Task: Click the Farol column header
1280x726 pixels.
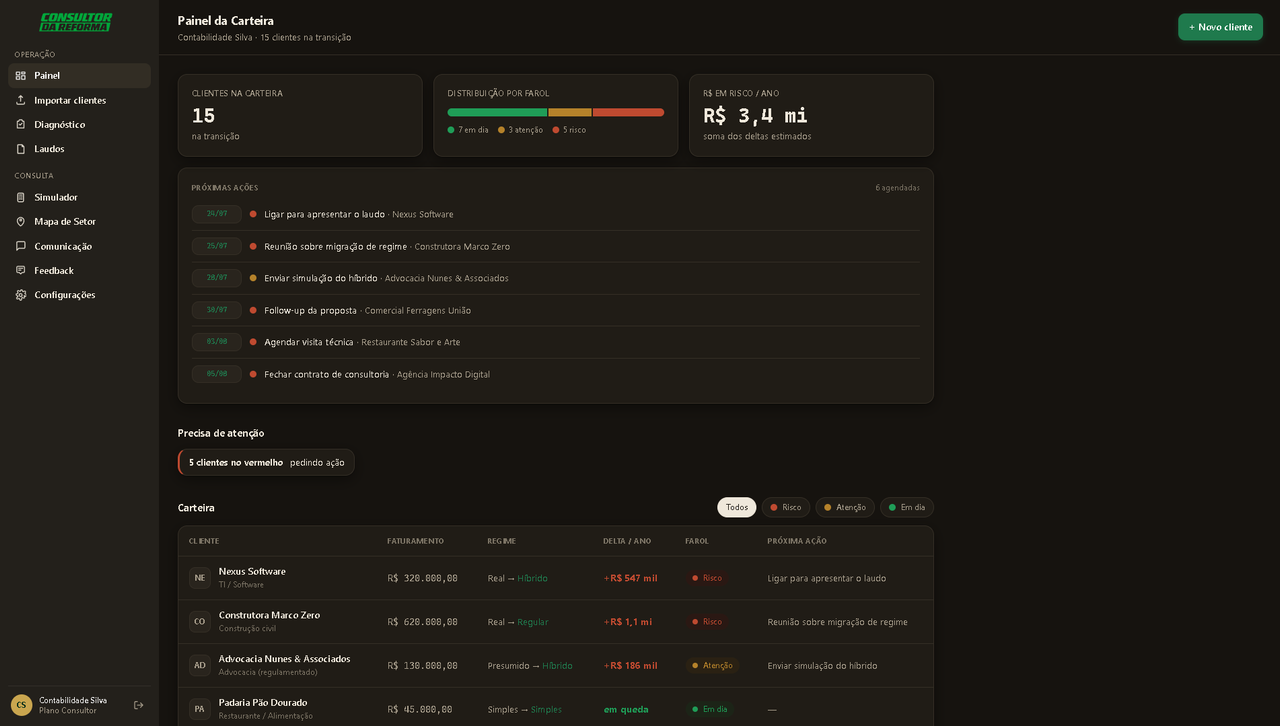Action: point(697,541)
